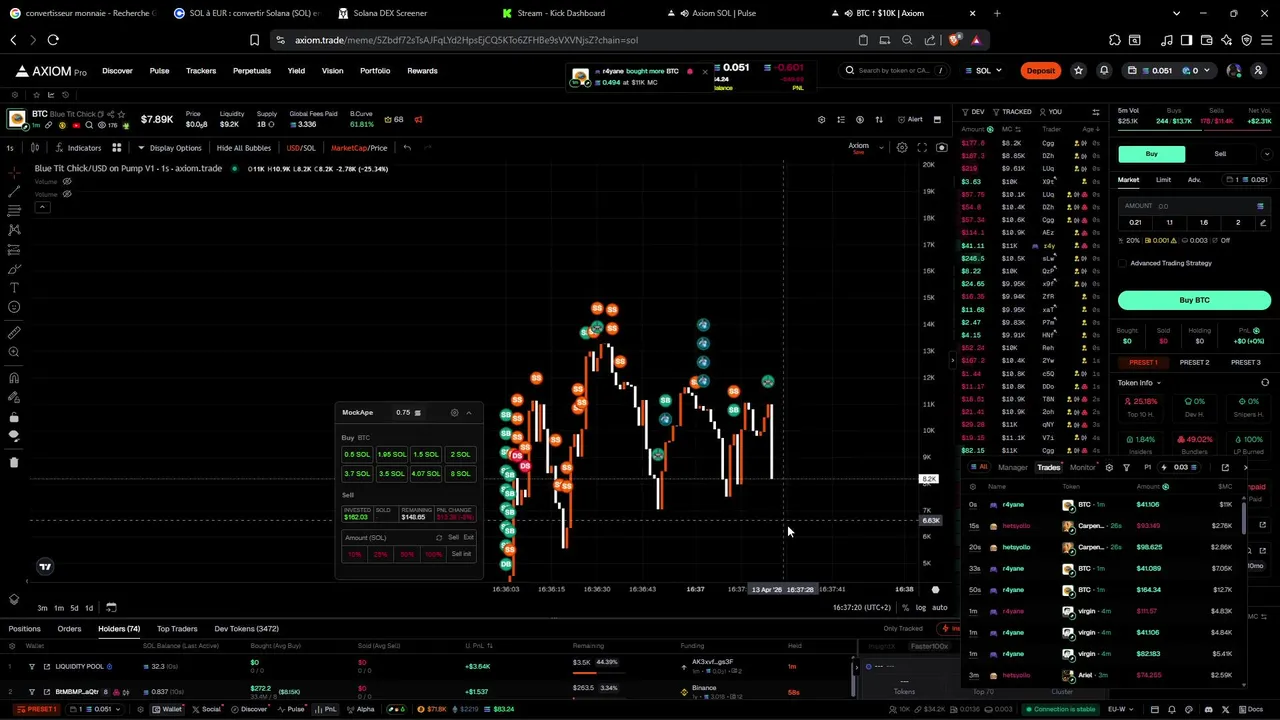
Task: Open Indicators panel
Action: 78,148
